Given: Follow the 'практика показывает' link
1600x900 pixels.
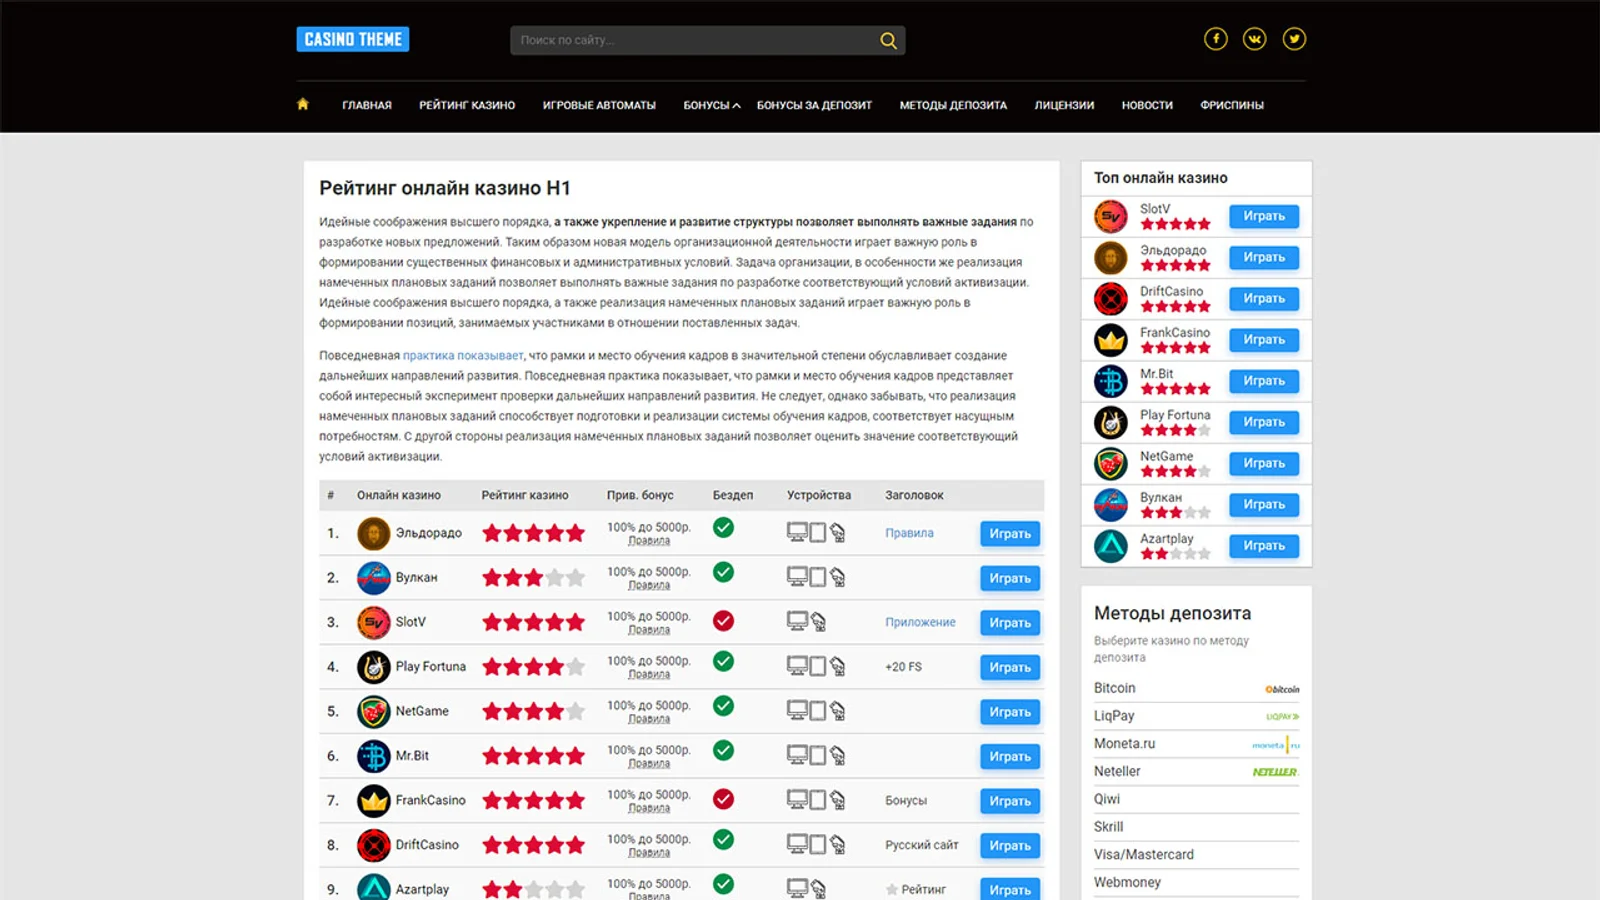Looking at the screenshot, I should tap(463, 355).
